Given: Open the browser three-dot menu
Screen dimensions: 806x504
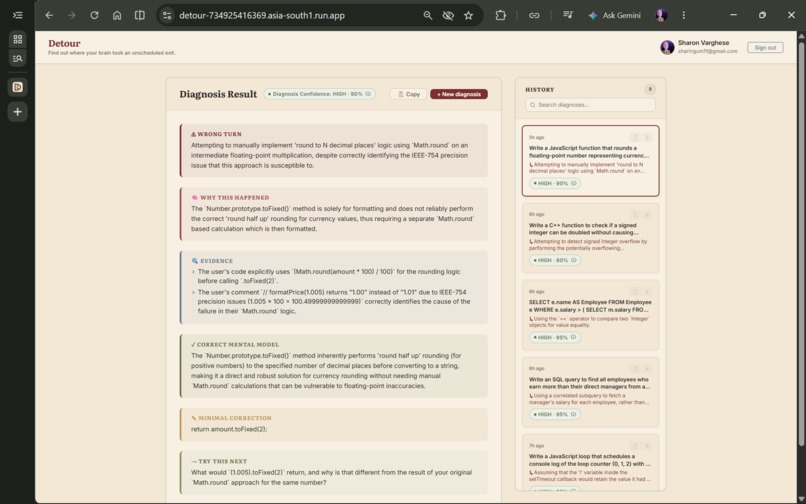Looking at the screenshot, I should pos(684,15).
